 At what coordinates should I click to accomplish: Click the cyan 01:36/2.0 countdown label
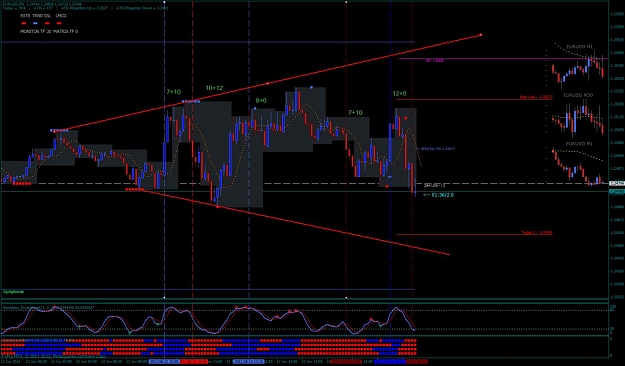[438, 195]
